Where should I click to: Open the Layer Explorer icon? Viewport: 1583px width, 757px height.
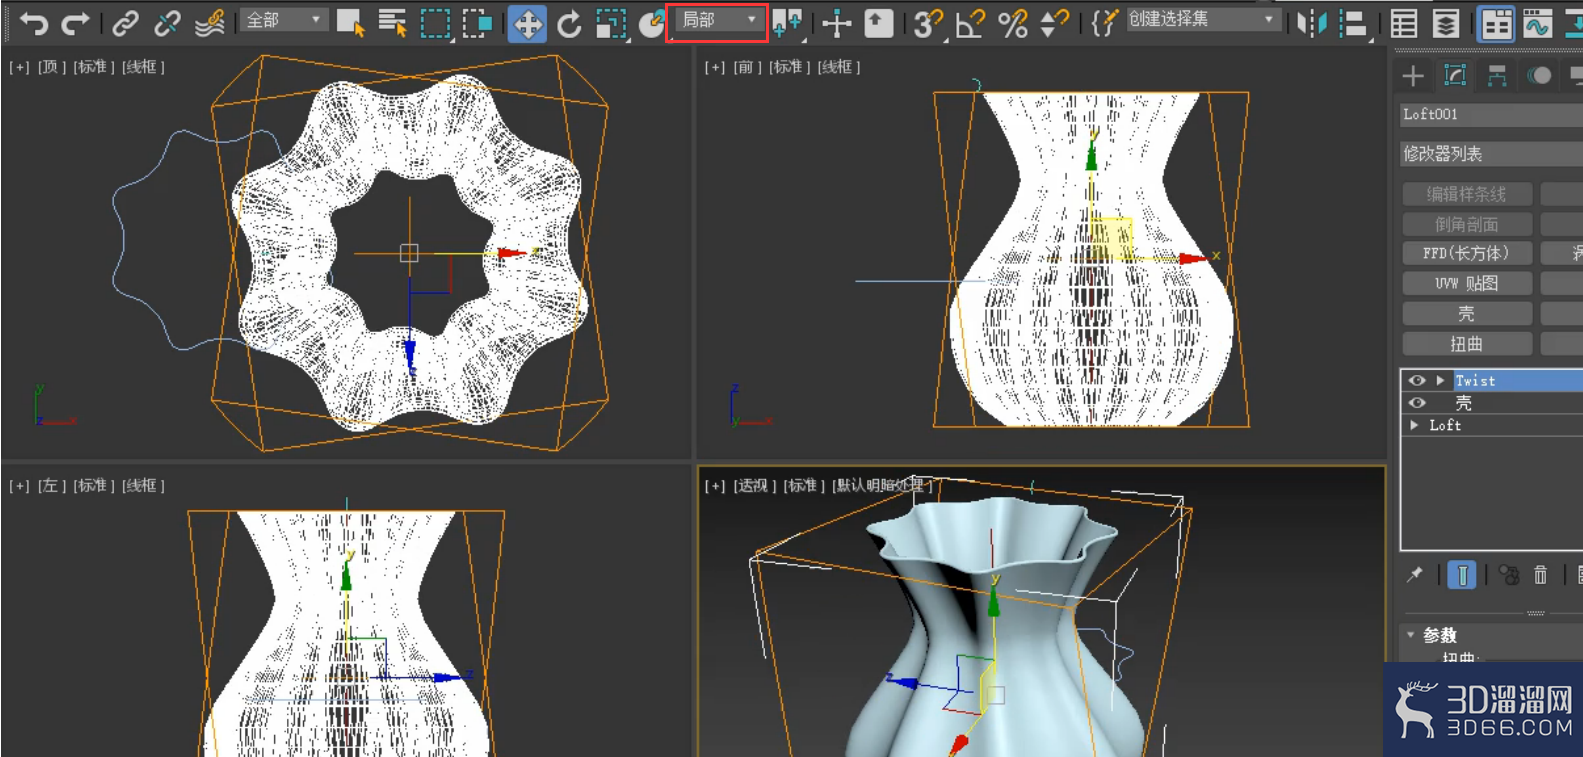(1445, 23)
